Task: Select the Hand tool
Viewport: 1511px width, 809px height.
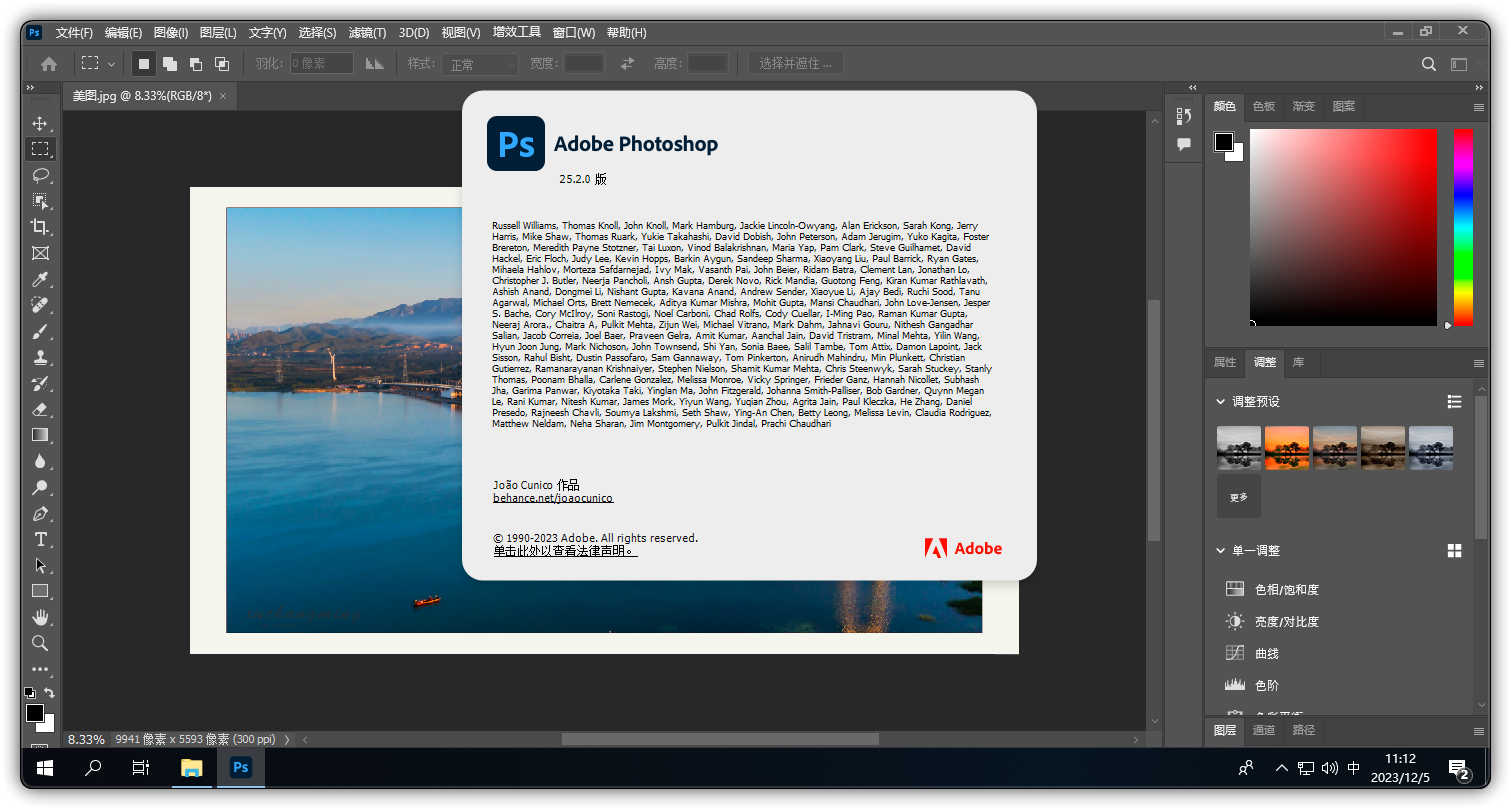Action: [40, 617]
